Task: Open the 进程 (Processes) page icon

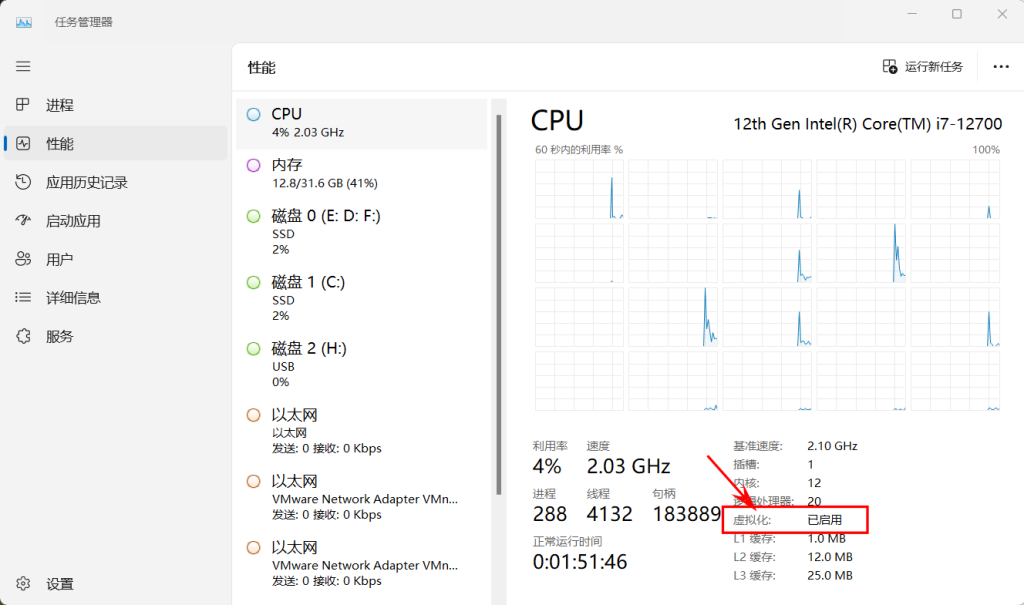Action: pyautogui.click(x=23, y=105)
